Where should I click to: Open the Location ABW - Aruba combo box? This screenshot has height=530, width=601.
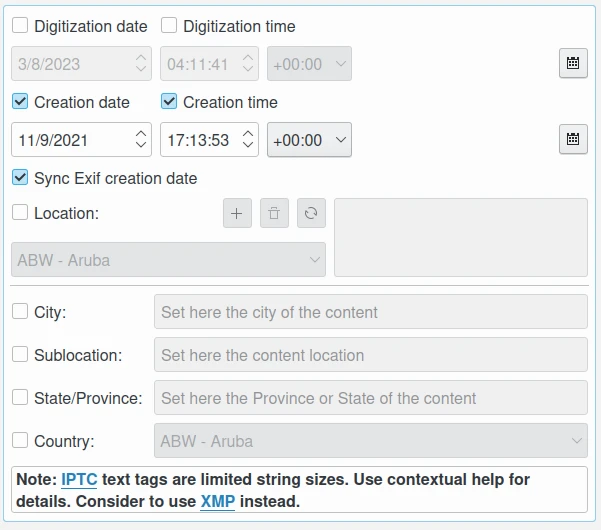[x=168, y=260]
